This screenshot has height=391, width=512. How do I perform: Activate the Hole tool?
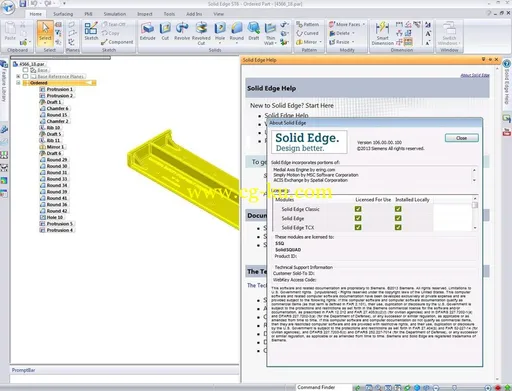coord(220,32)
